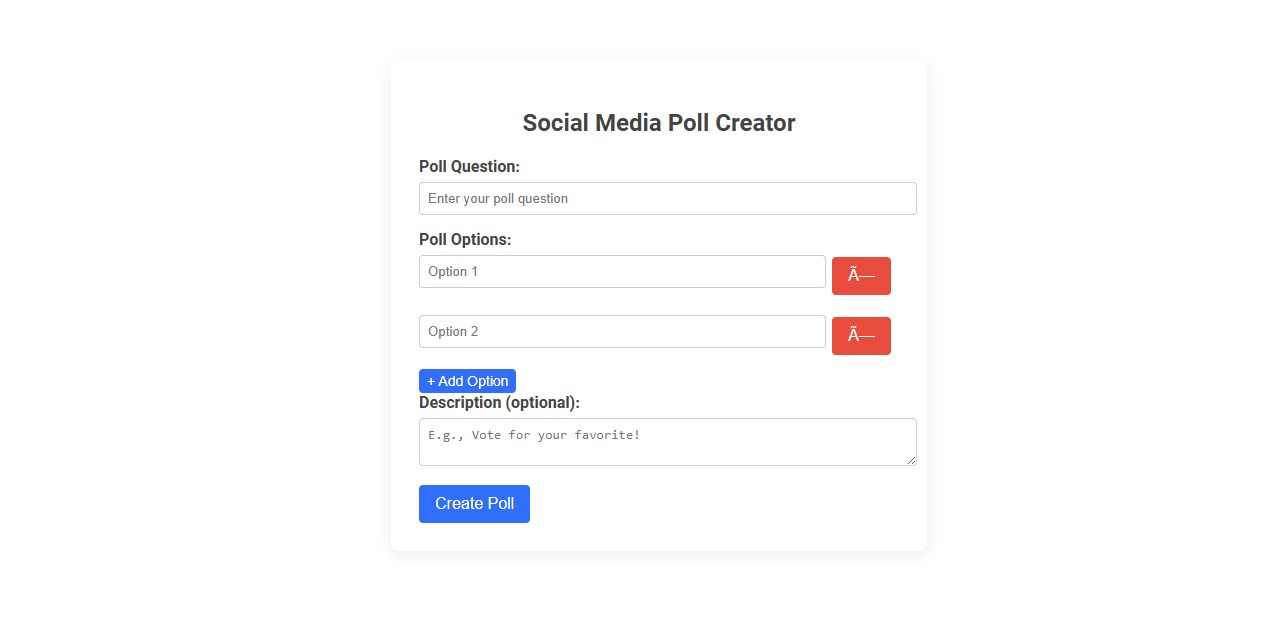This screenshot has width=1278, height=641.
Task: Select the red delete button beside first option
Action: click(861, 276)
